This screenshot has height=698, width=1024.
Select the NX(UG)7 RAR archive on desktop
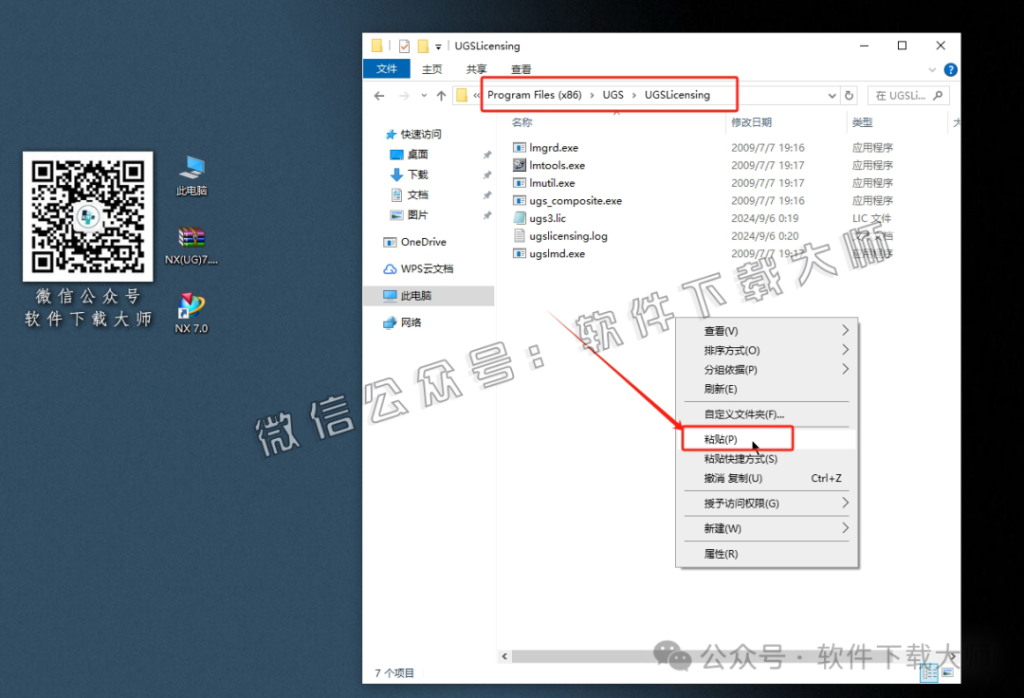190,243
